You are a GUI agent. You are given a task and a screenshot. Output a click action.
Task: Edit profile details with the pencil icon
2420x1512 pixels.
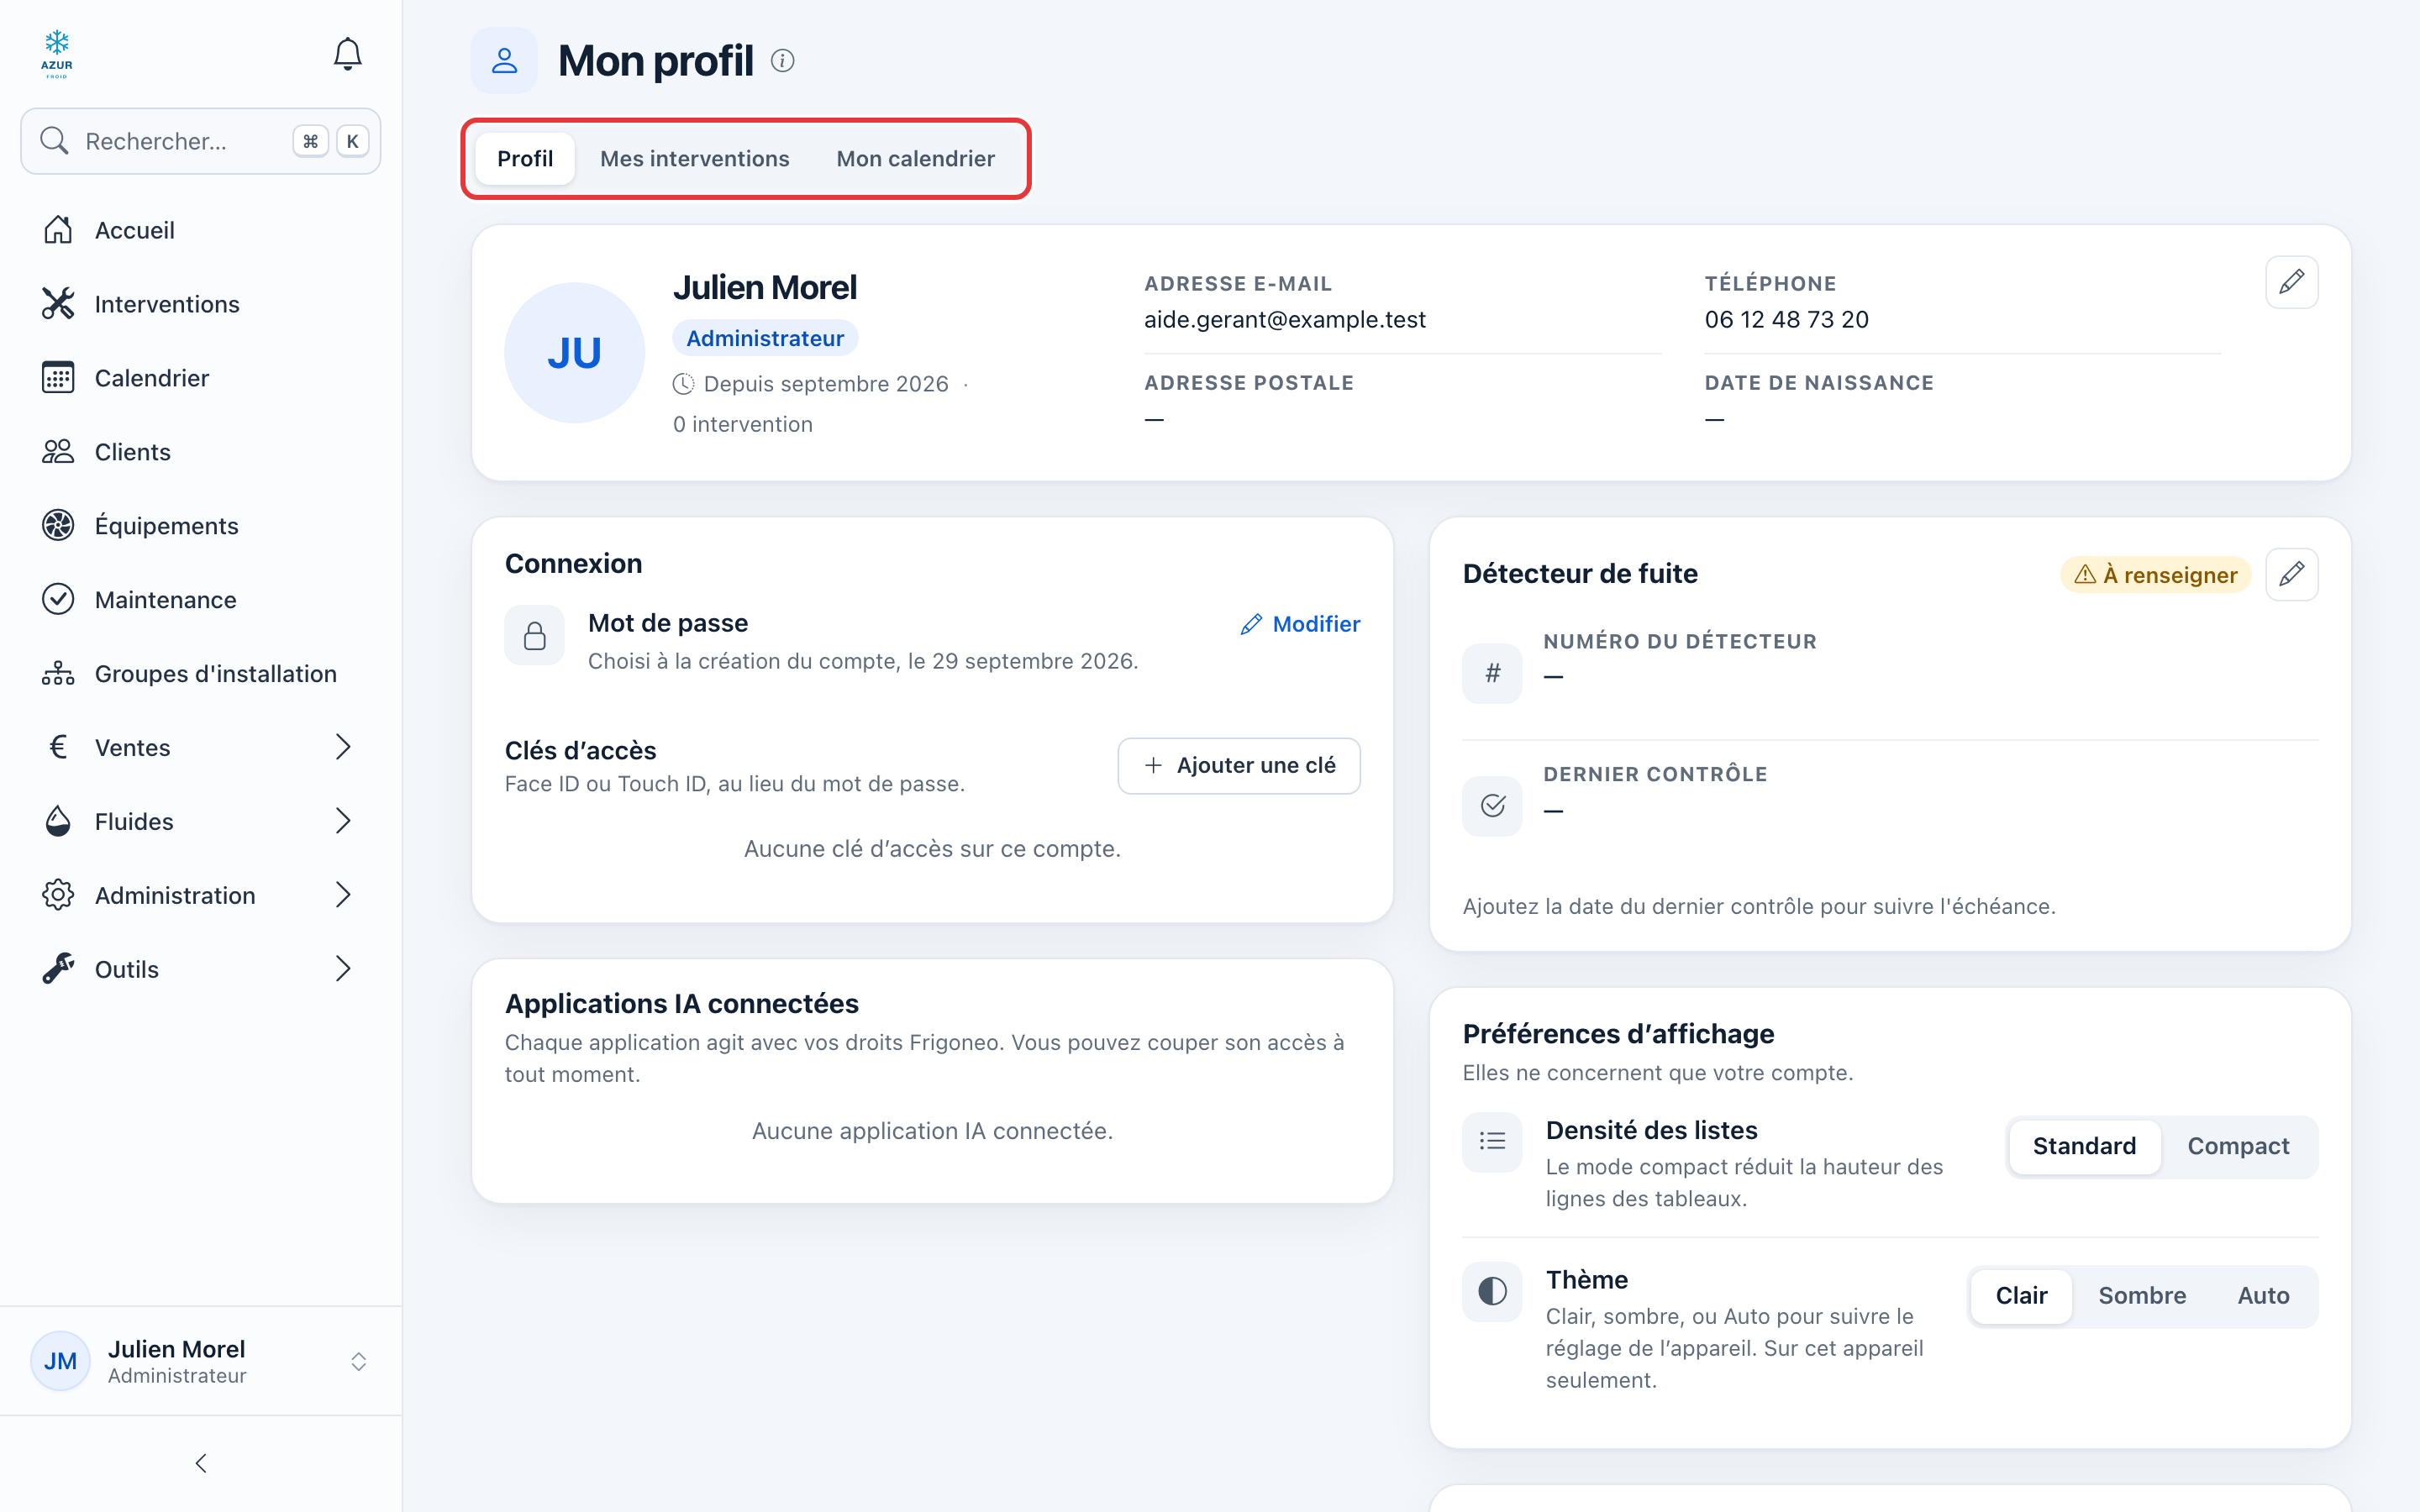click(x=2291, y=282)
